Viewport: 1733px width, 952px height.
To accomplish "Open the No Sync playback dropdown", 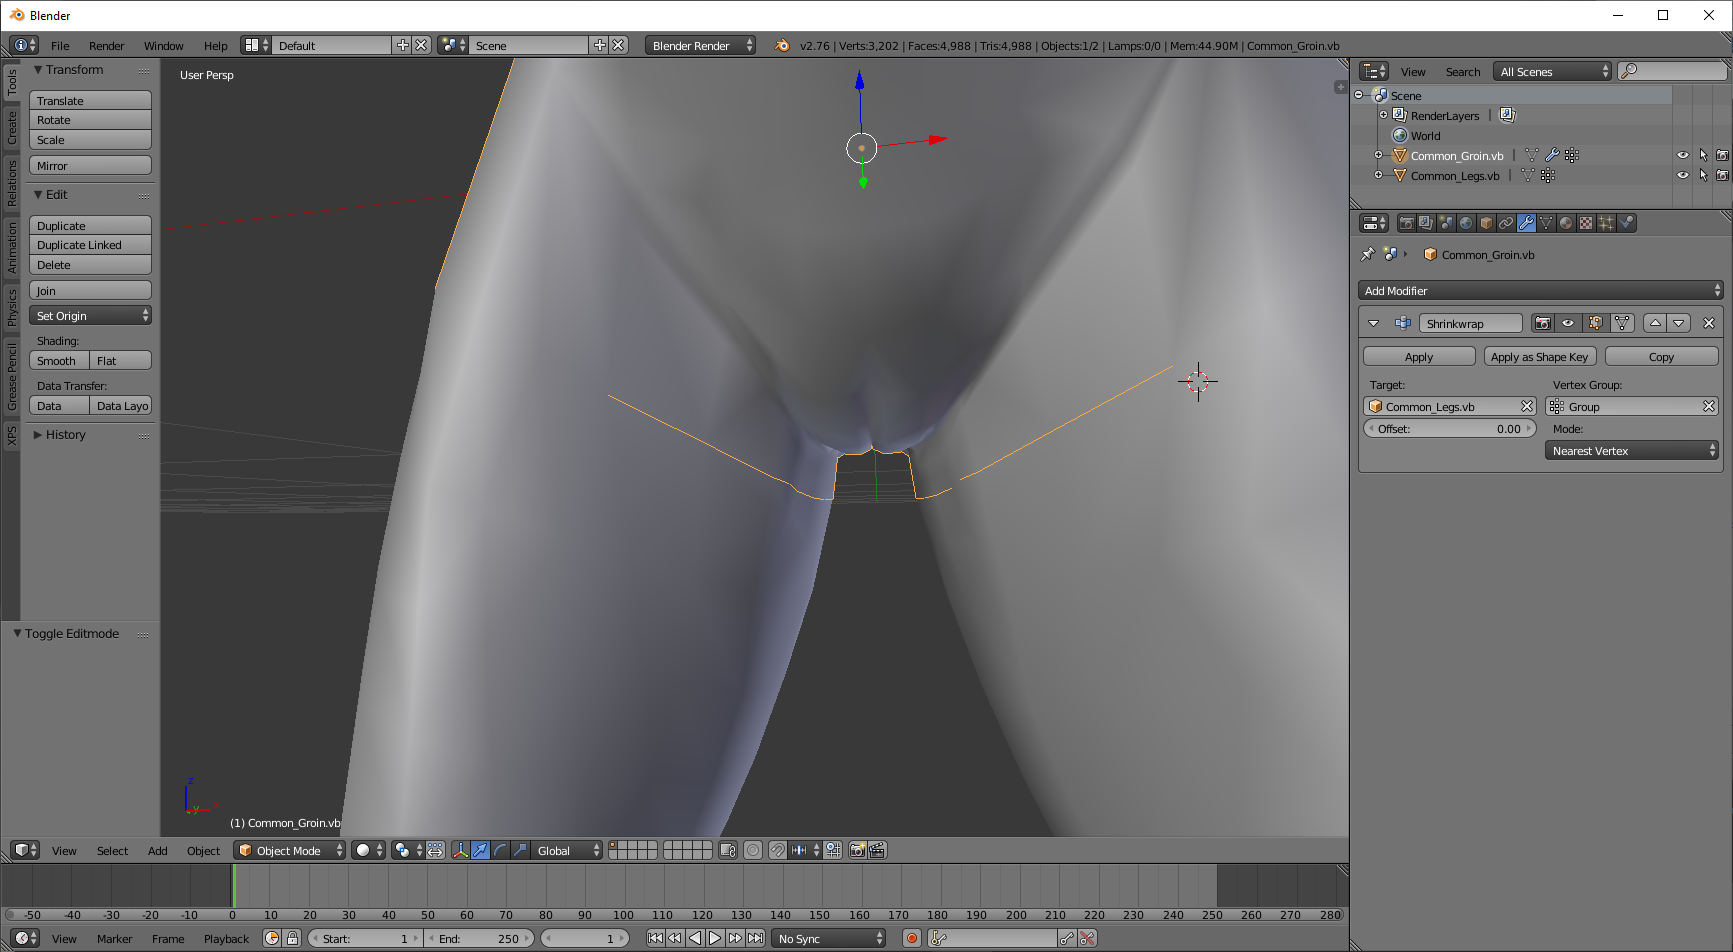I will click(828, 938).
